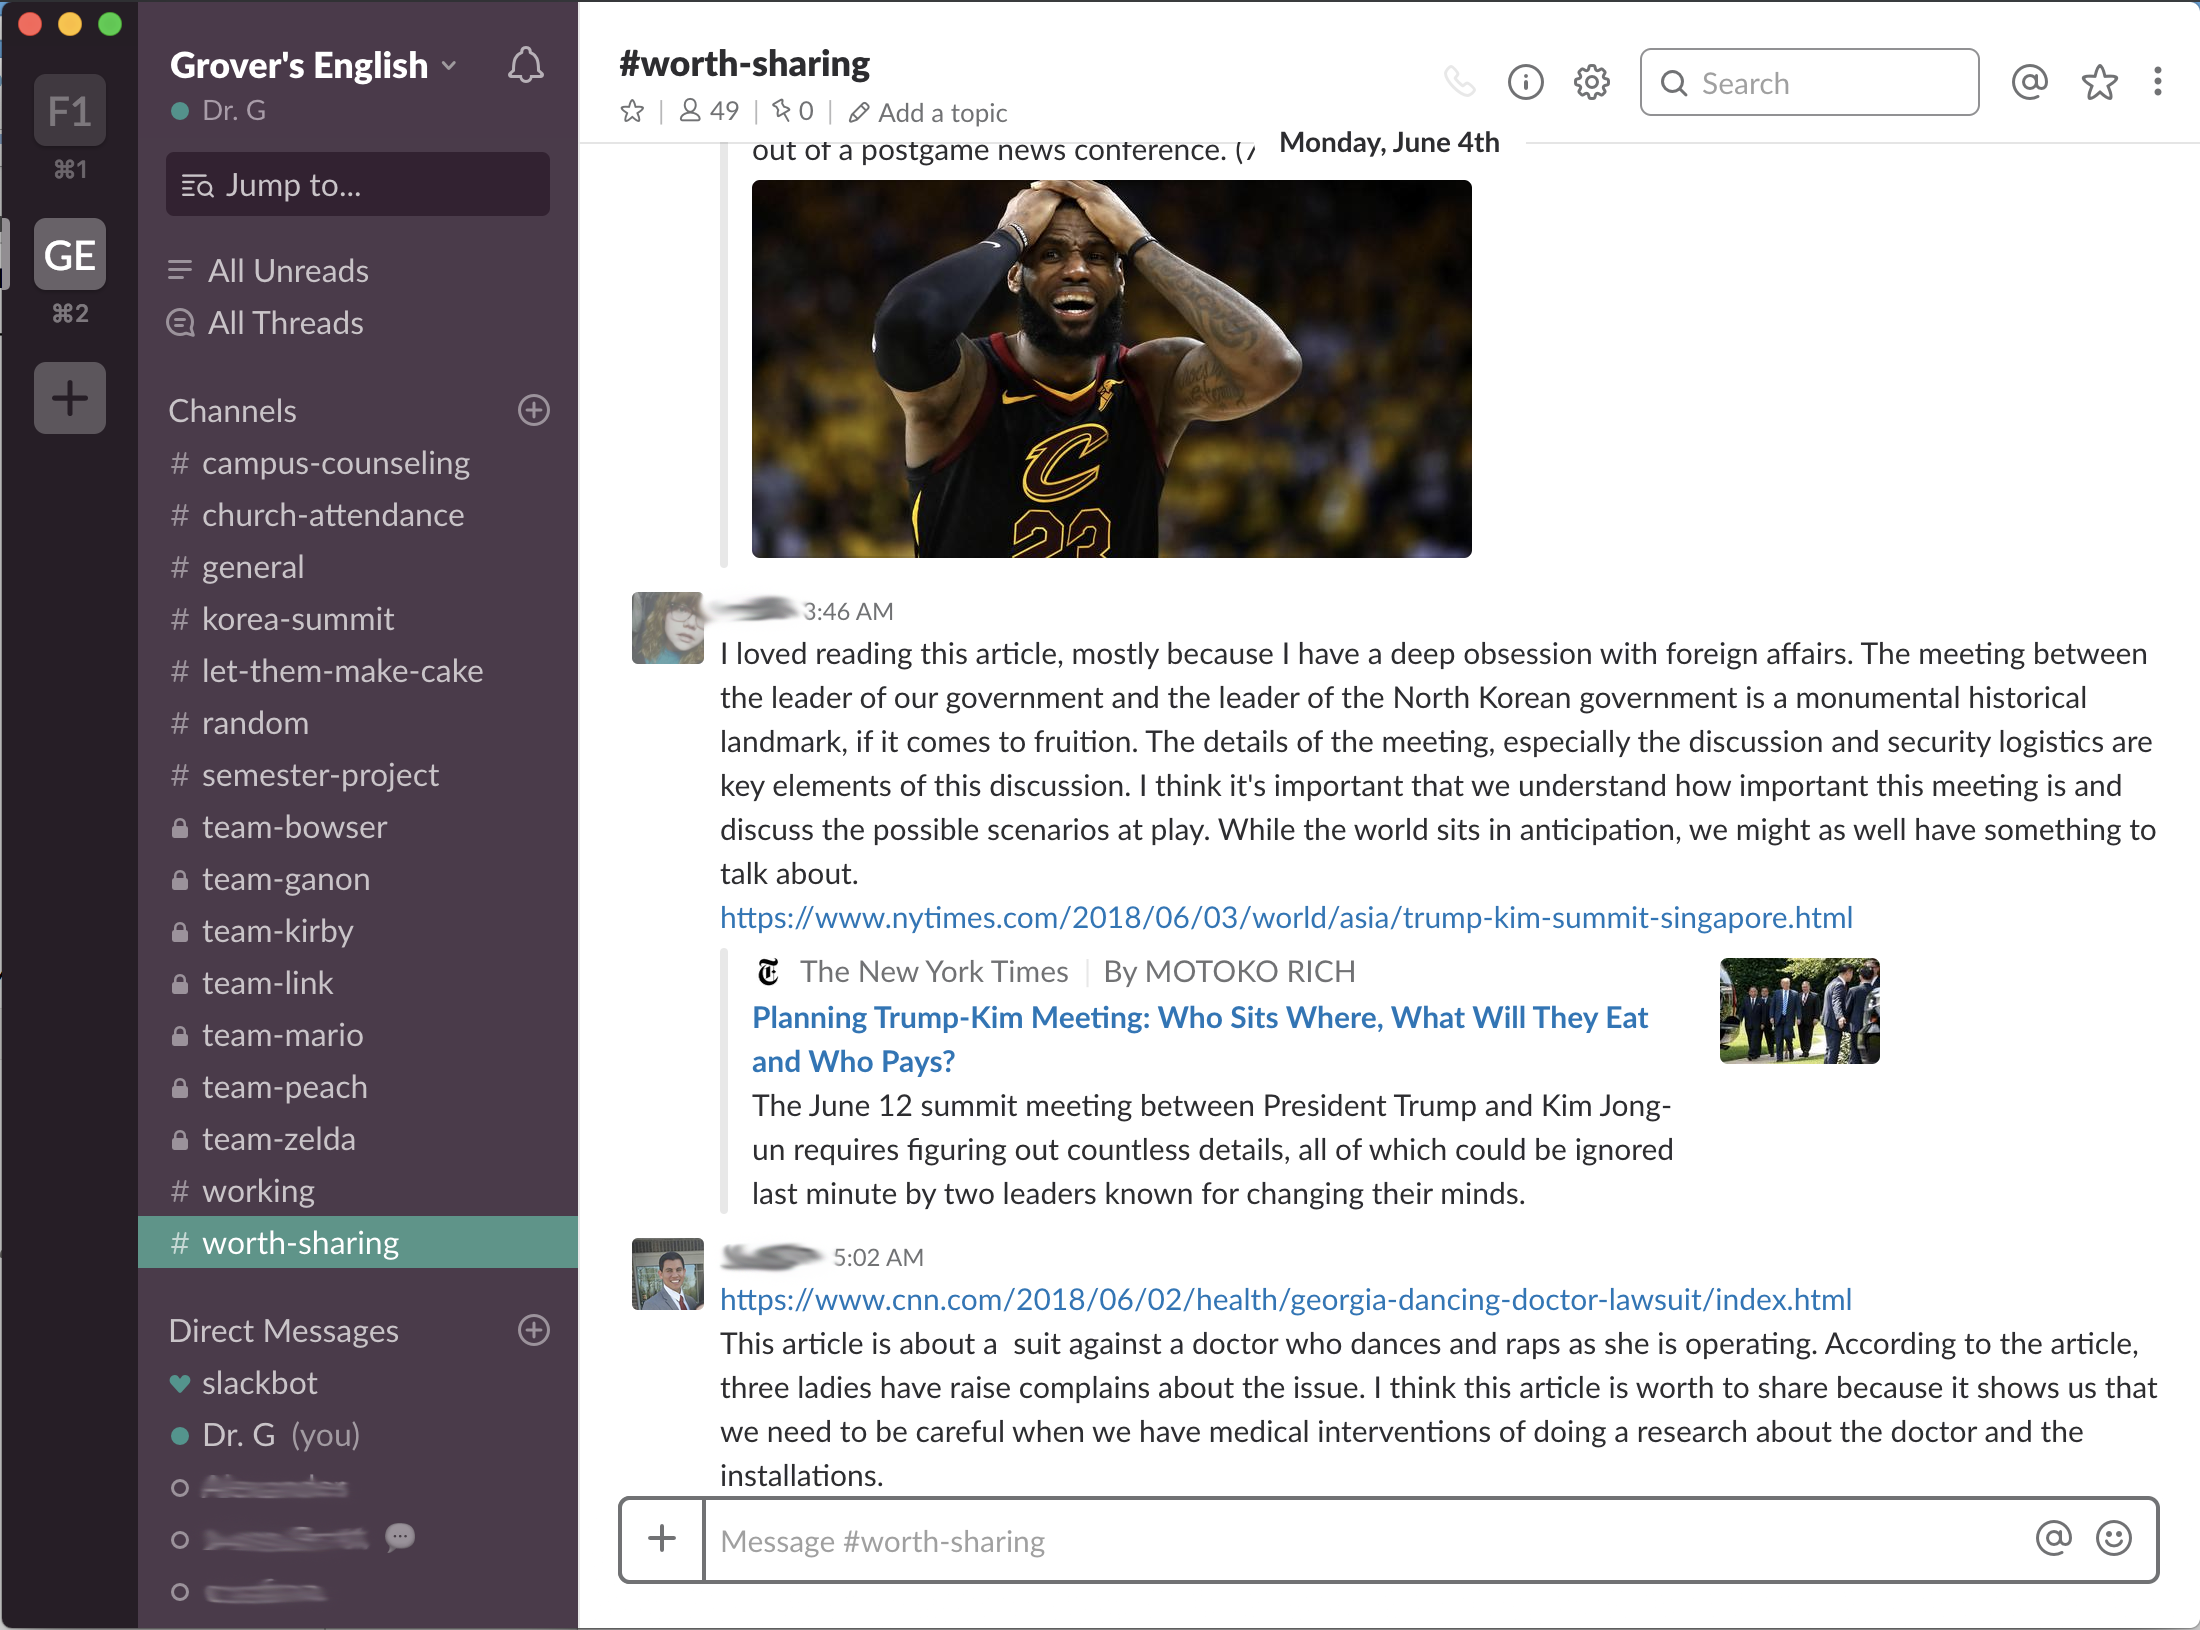
Task: Open emoji picker smiley icon
Action: pyautogui.click(x=2113, y=1538)
